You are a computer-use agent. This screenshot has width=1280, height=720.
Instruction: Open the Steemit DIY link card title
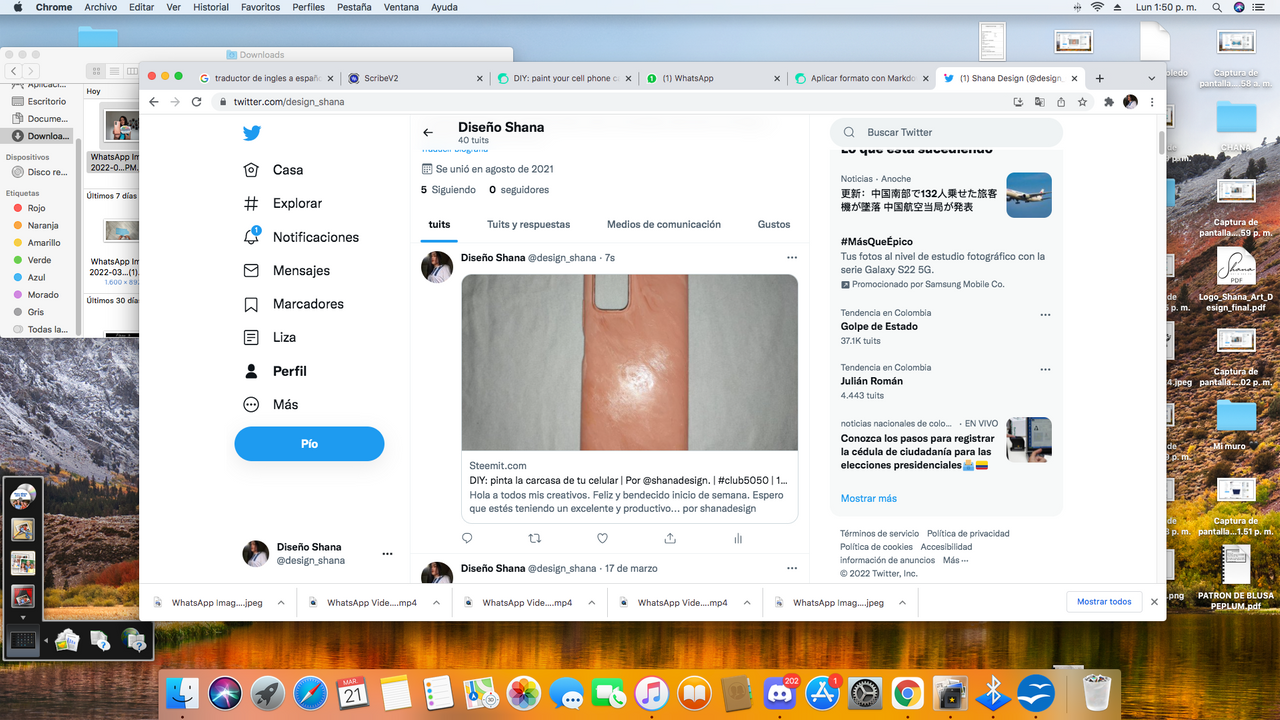click(628, 481)
